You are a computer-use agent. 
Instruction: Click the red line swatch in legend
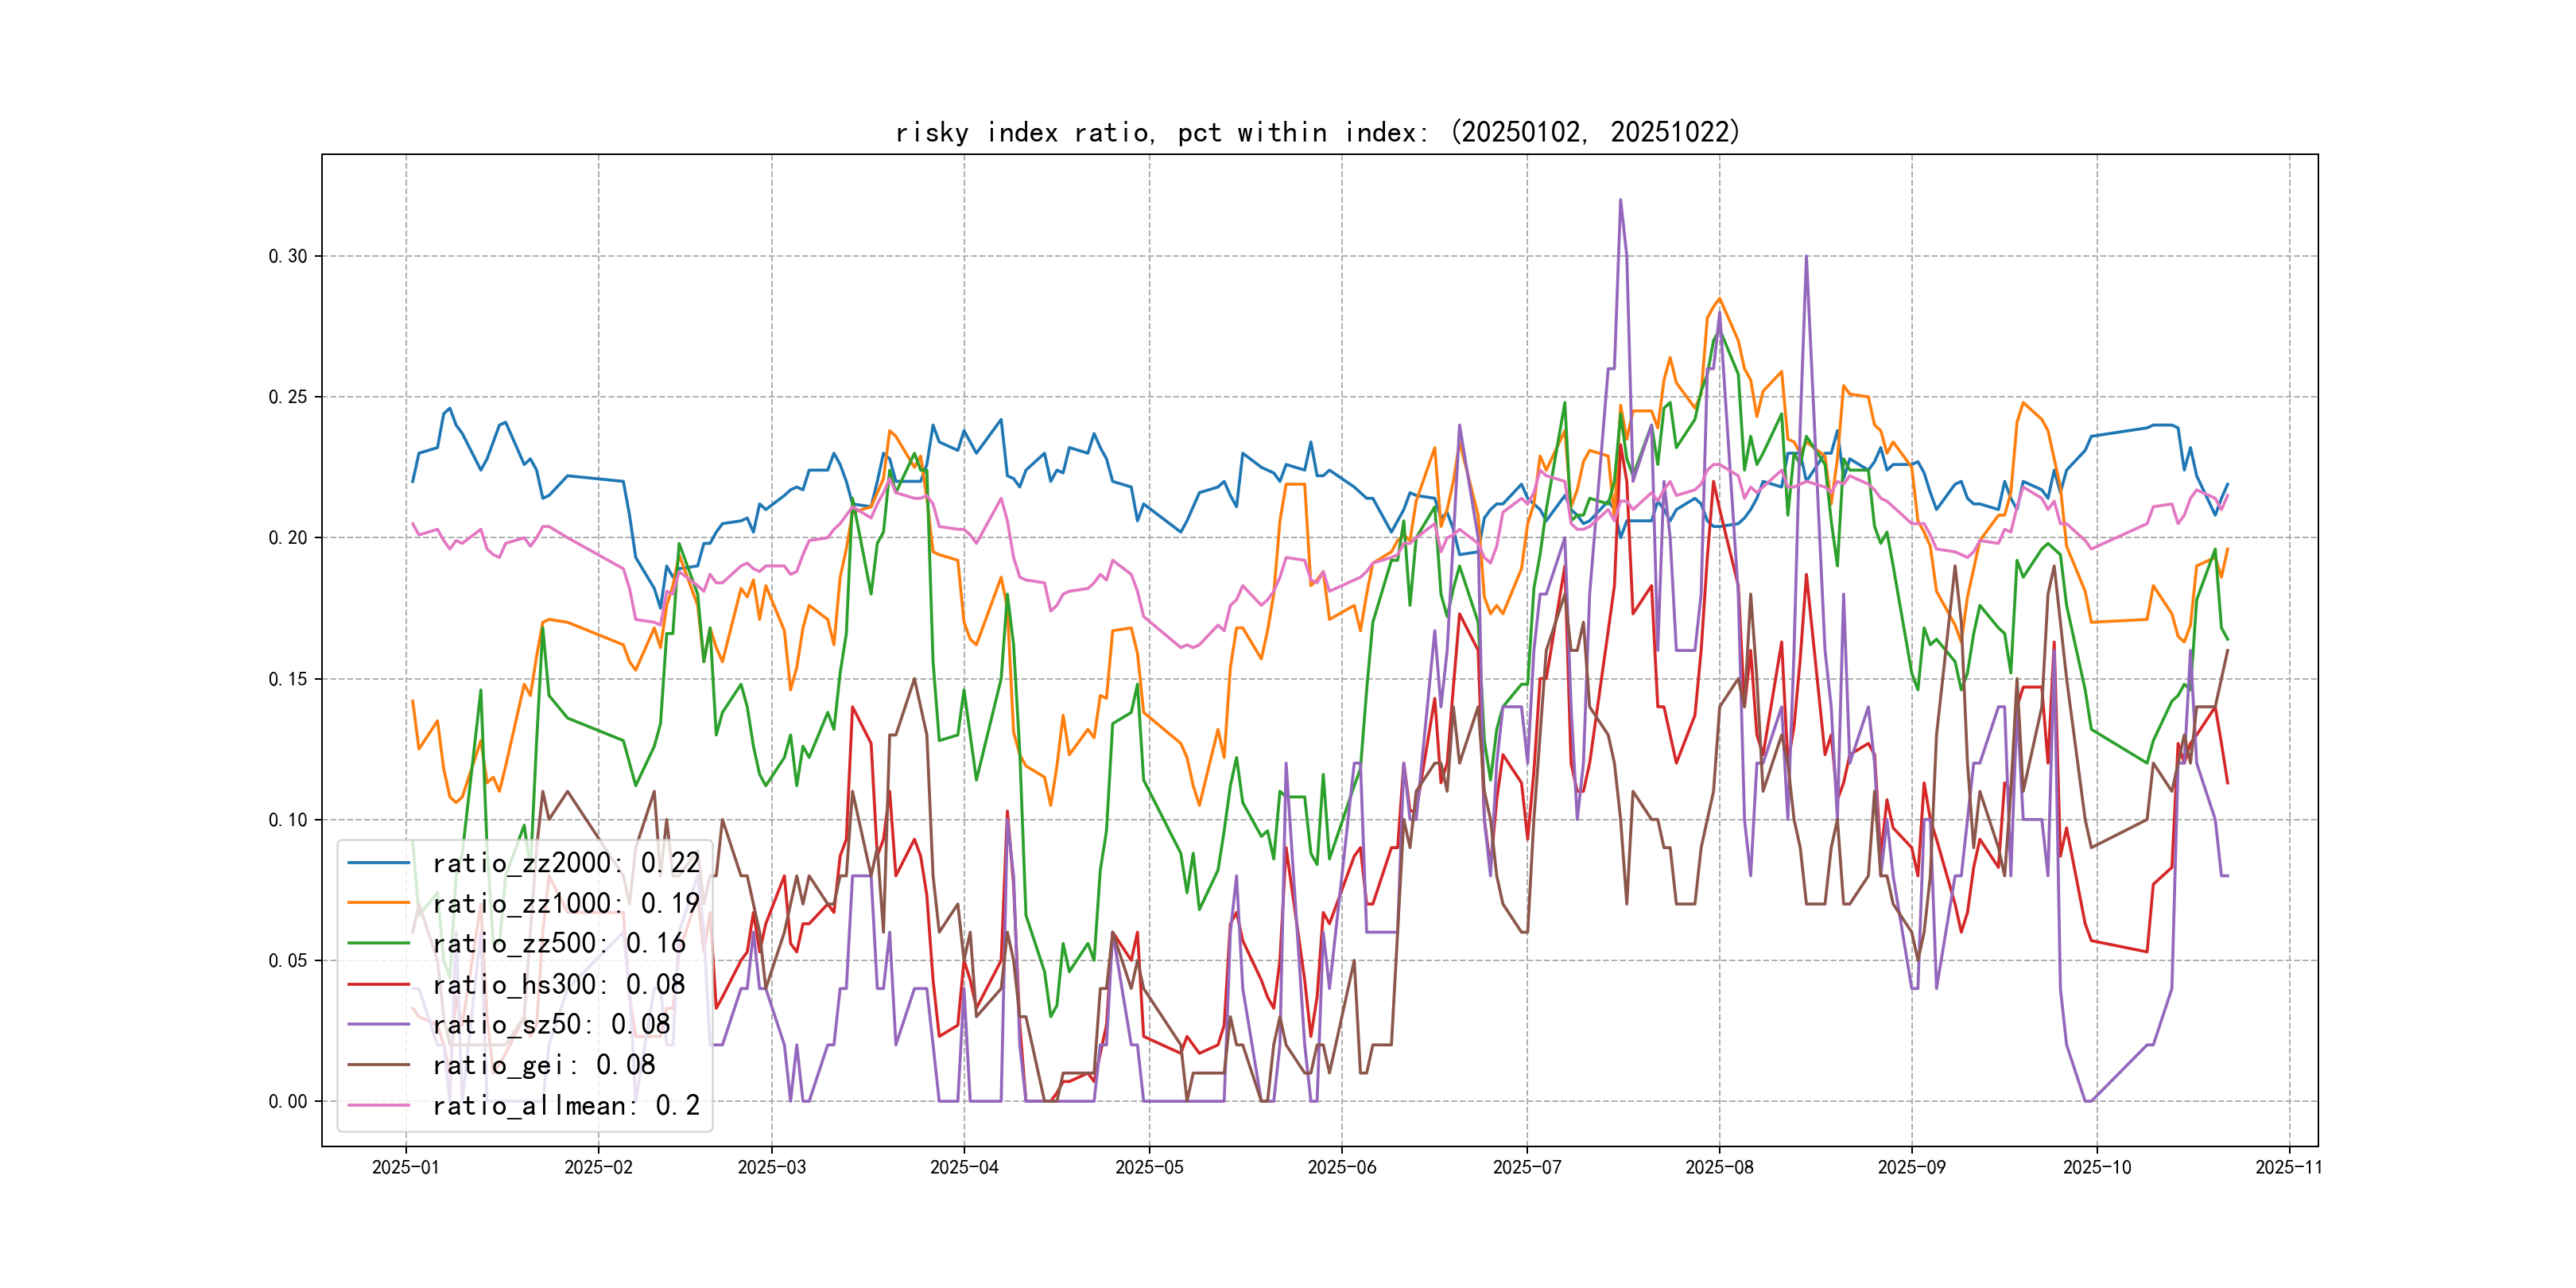[378, 985]
